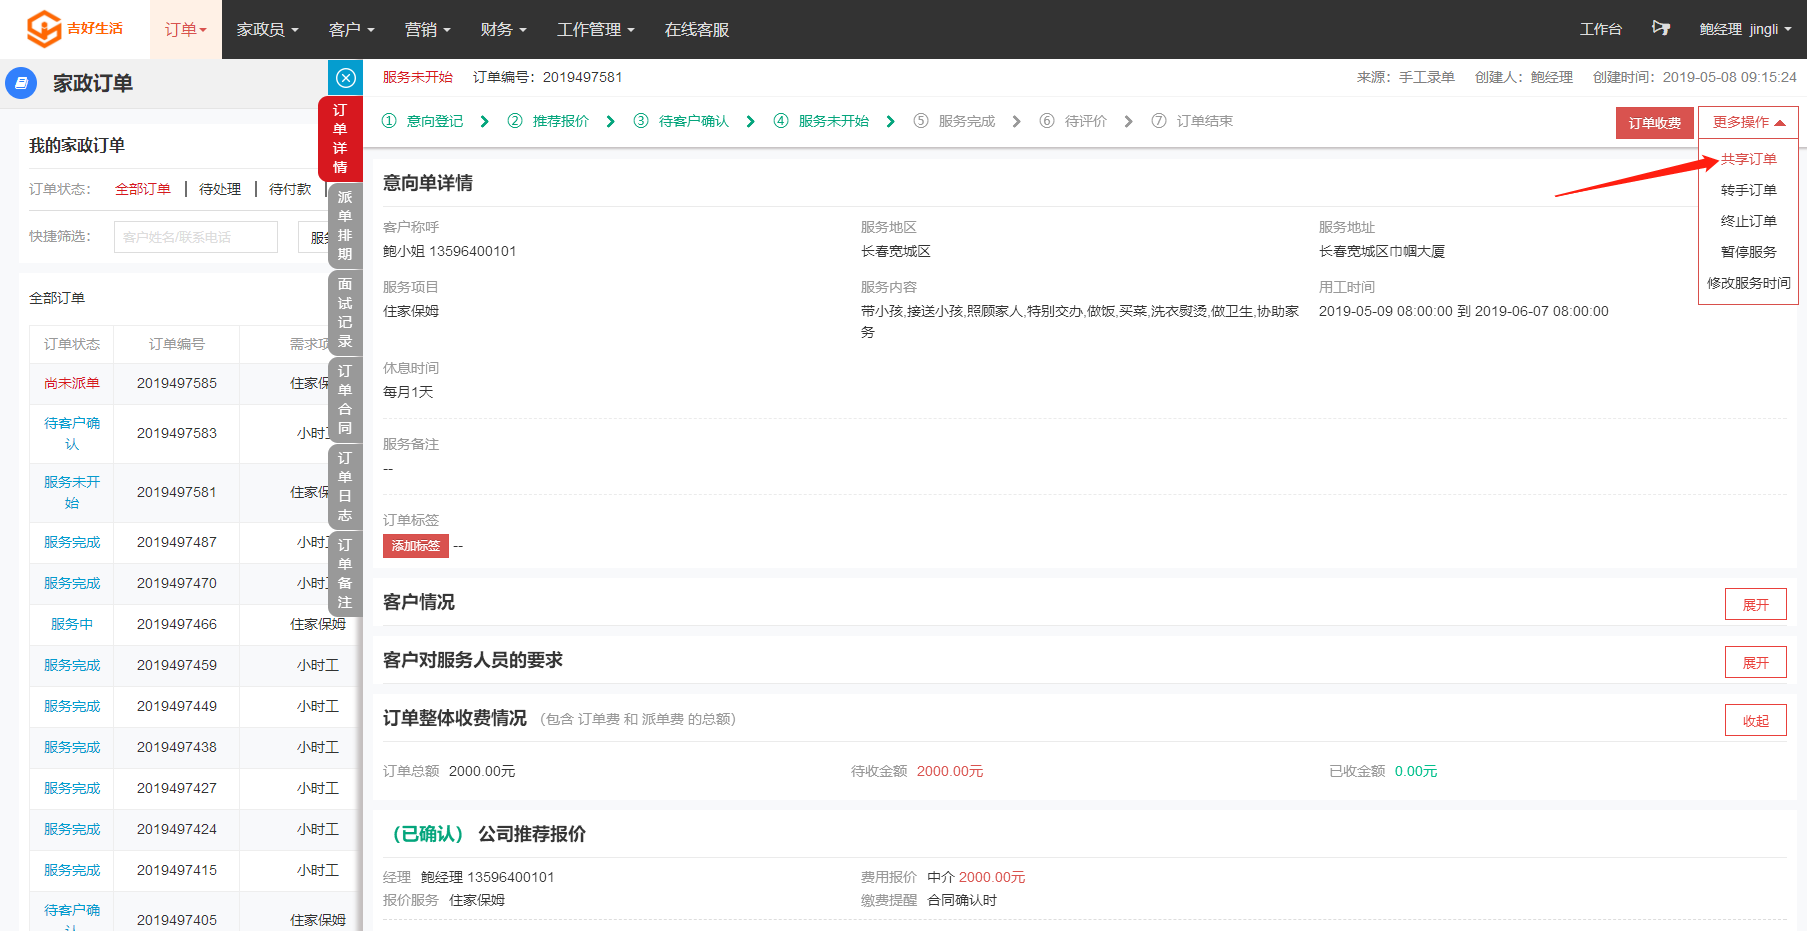The height and width of the screenshot is (931, 1807).
Task: Open the 家政员 dropdown menu
Action: [x=267, y=30]
